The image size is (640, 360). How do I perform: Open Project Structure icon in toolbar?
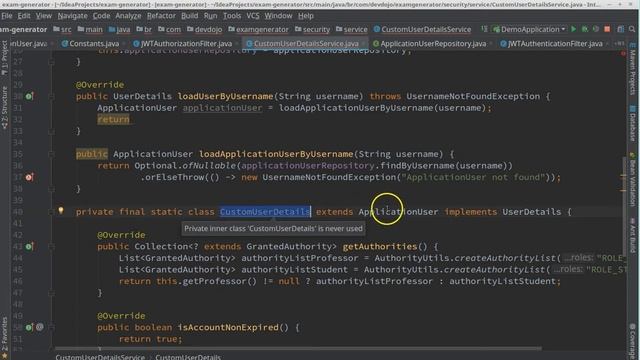click(x=620, y=29)
